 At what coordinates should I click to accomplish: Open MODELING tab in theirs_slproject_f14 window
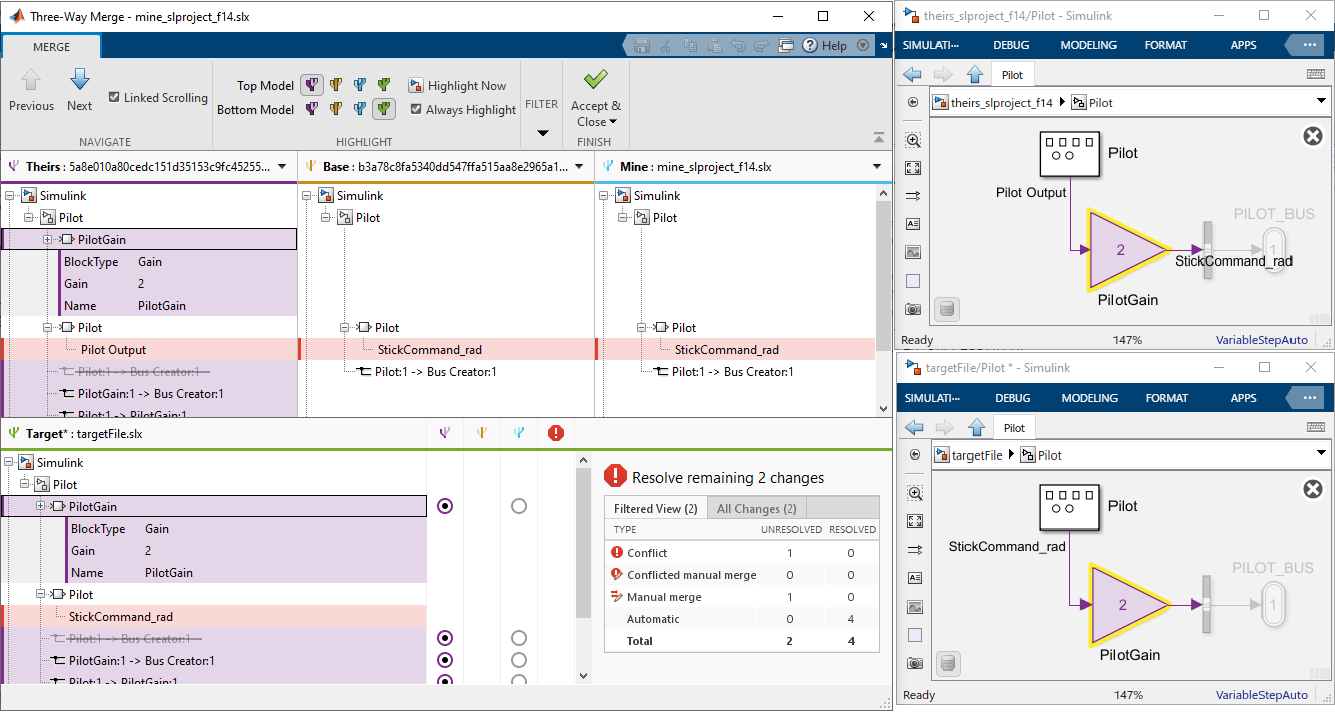pos(1089,45)
